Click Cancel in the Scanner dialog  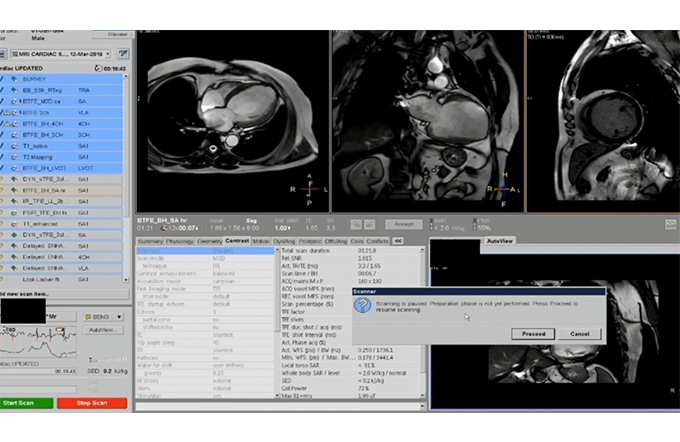click(579, 334)
